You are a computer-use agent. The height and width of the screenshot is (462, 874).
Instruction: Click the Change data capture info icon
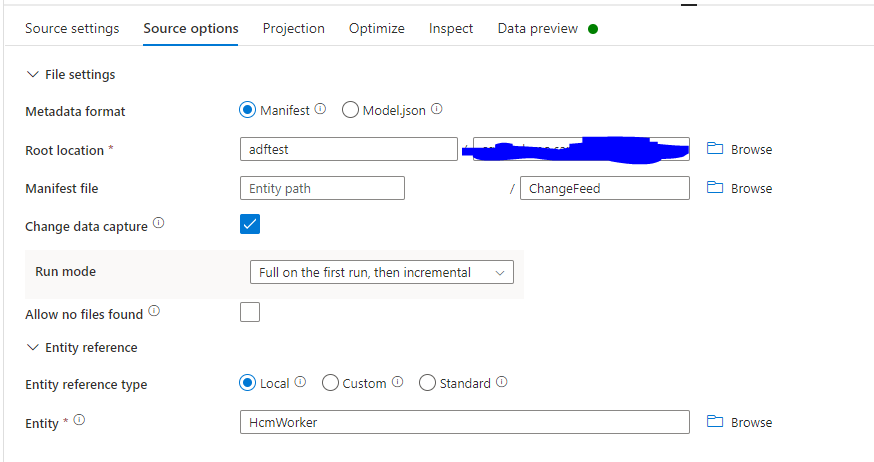[158, 225]
